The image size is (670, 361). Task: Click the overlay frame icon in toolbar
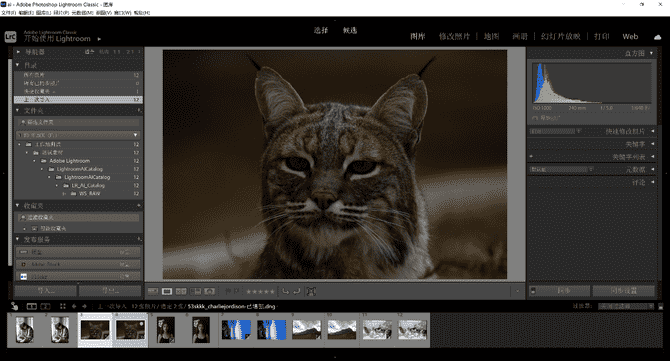(x=311, y=291)
